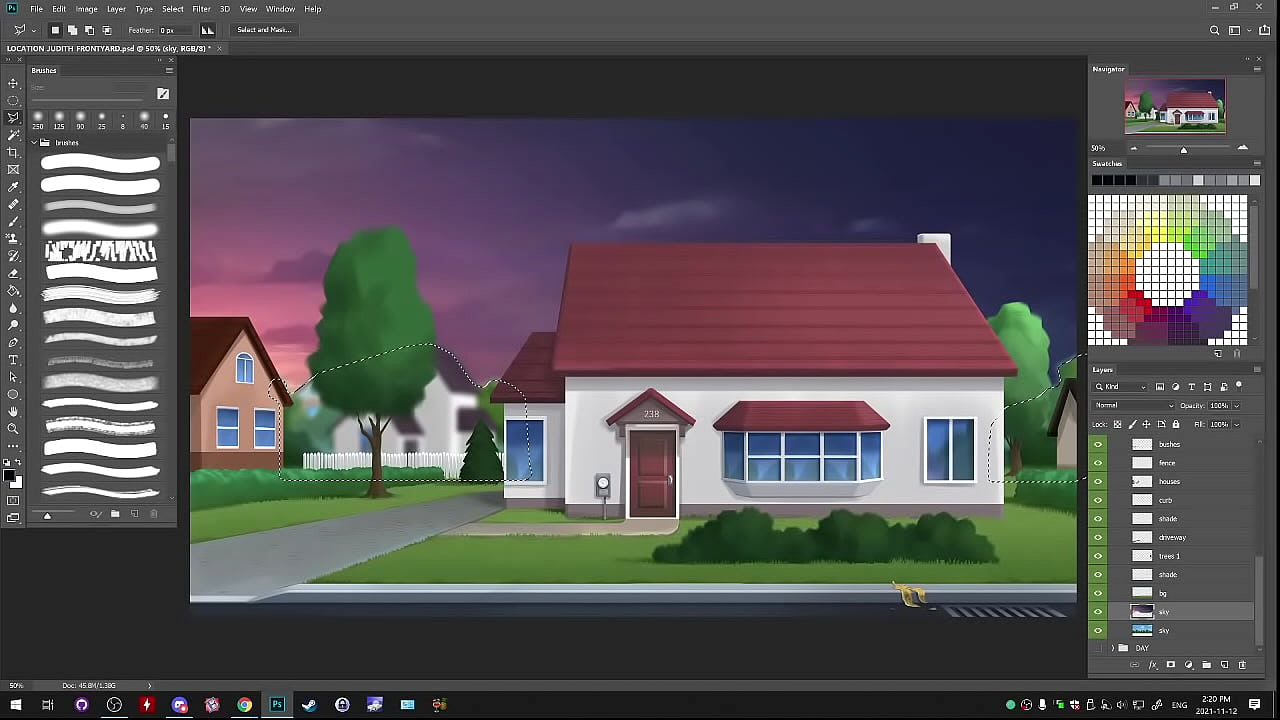Open the Layer menu
Screen dimensions: 1280x720
[116, 9]
